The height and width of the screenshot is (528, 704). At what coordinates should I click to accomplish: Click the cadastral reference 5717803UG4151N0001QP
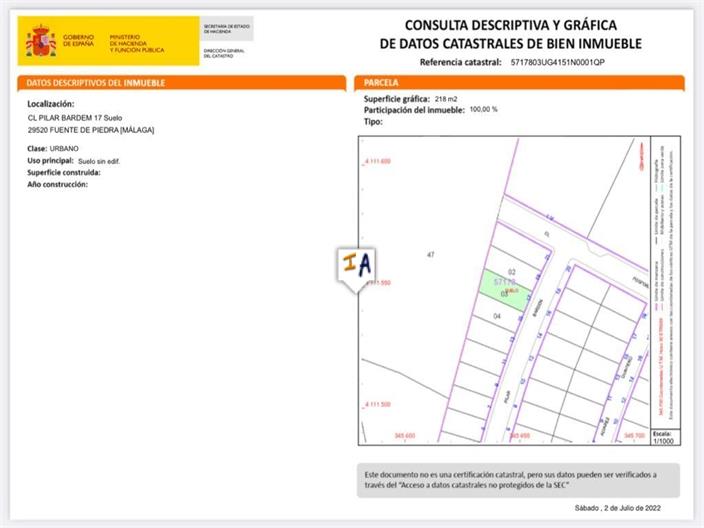(558, 62)
